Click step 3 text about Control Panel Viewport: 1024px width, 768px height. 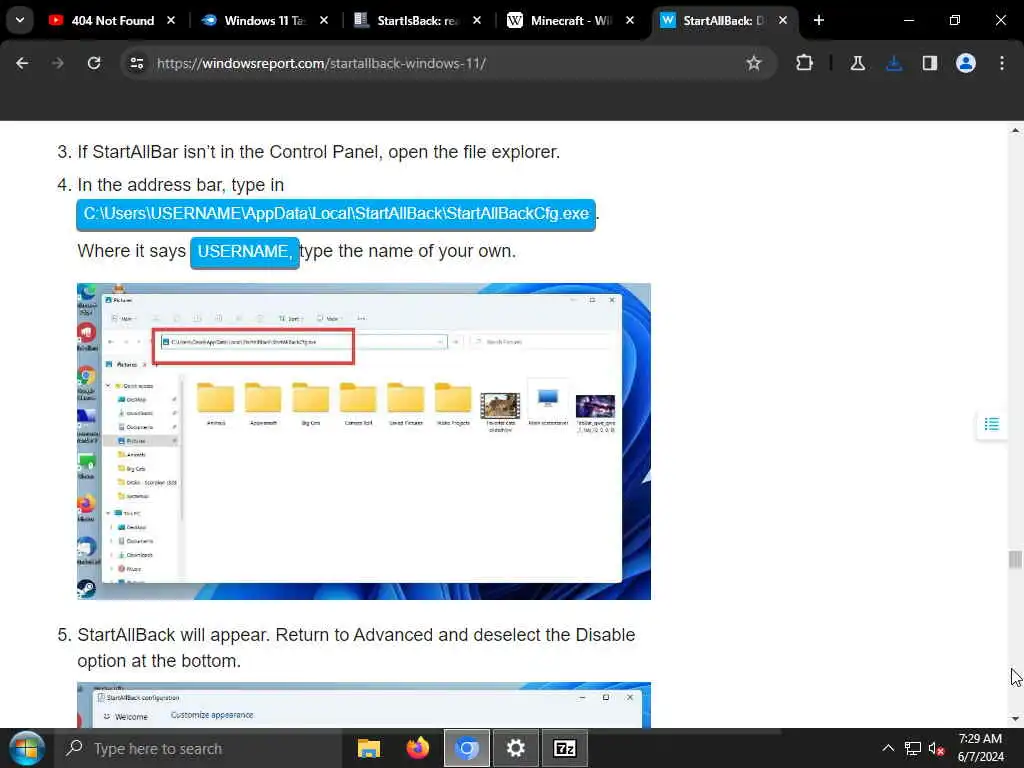pos(319,152)
